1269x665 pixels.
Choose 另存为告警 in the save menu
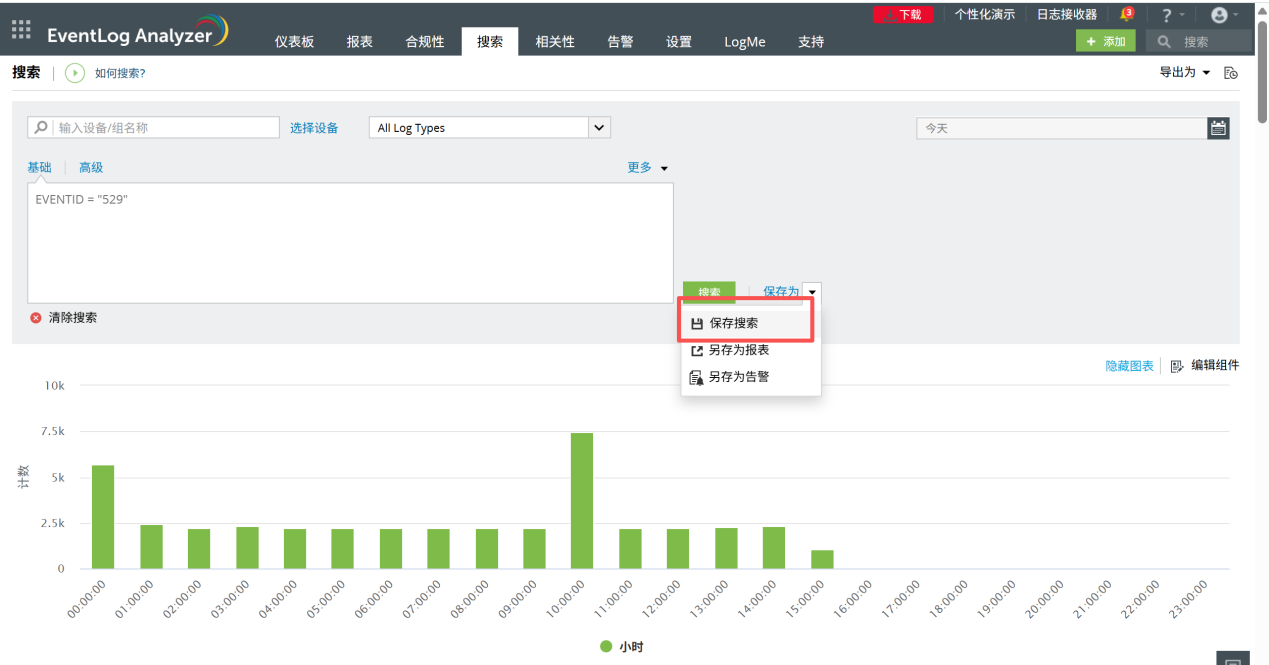(738, 378)
